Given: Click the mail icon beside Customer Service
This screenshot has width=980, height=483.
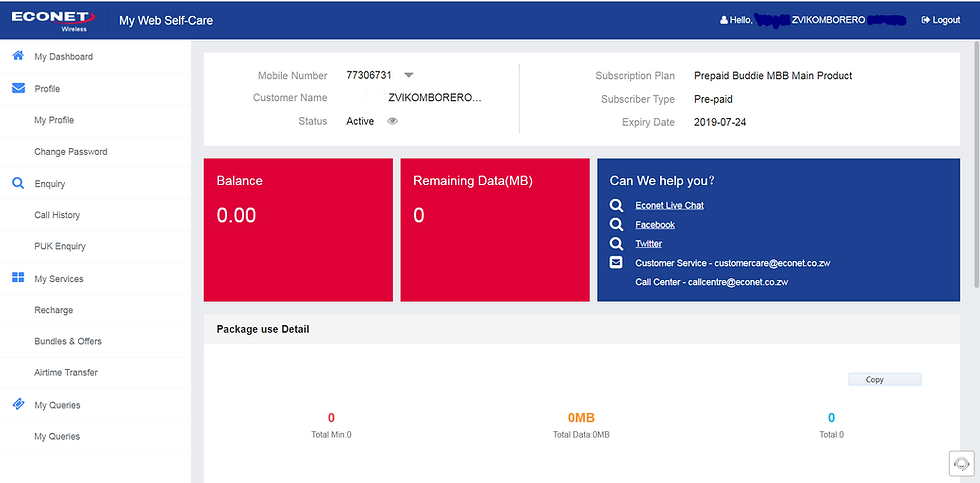Looking at the screenshot, I should (x=616, y=262).
